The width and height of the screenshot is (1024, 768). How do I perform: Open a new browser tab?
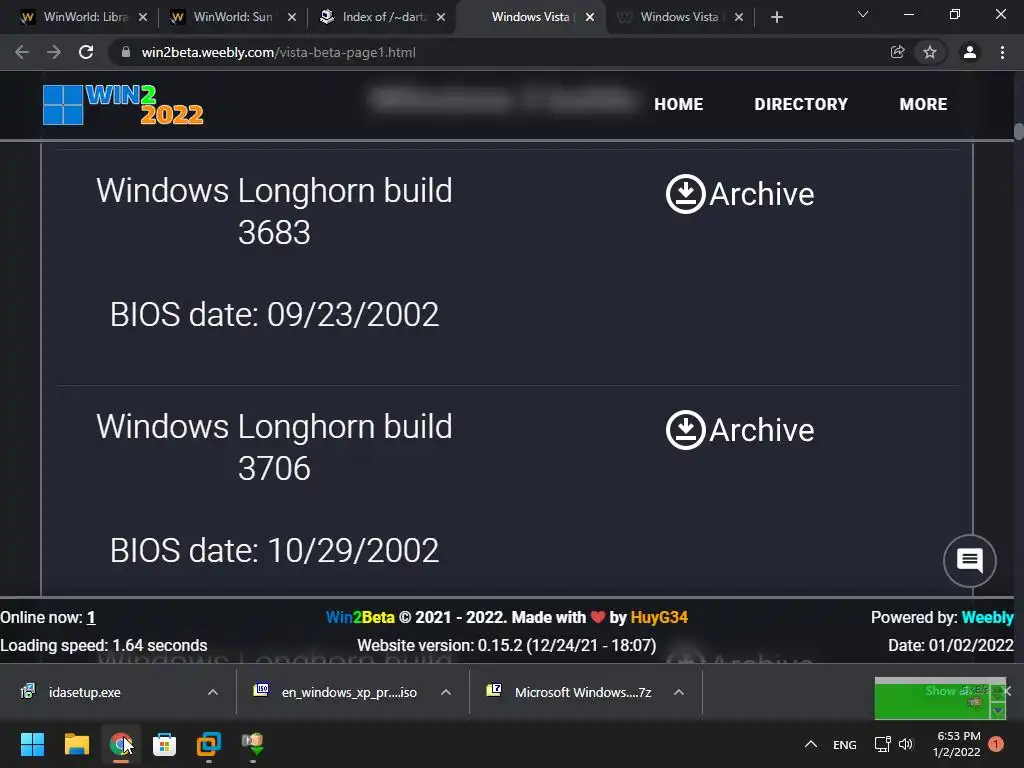776,17
